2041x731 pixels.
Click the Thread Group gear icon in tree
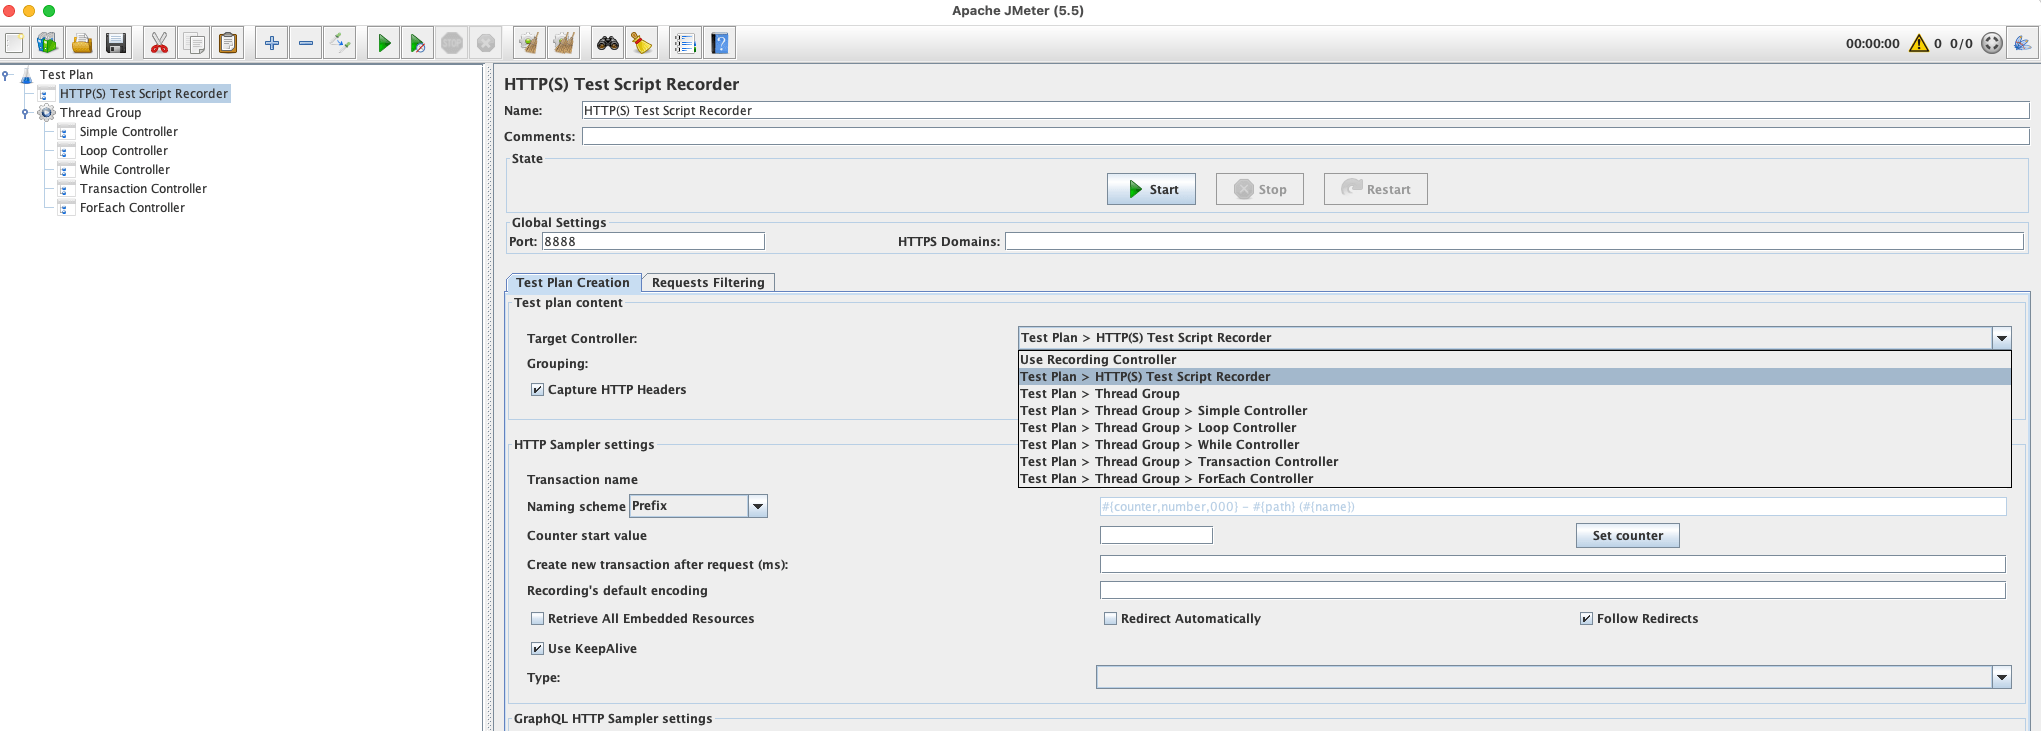(46, 113)
